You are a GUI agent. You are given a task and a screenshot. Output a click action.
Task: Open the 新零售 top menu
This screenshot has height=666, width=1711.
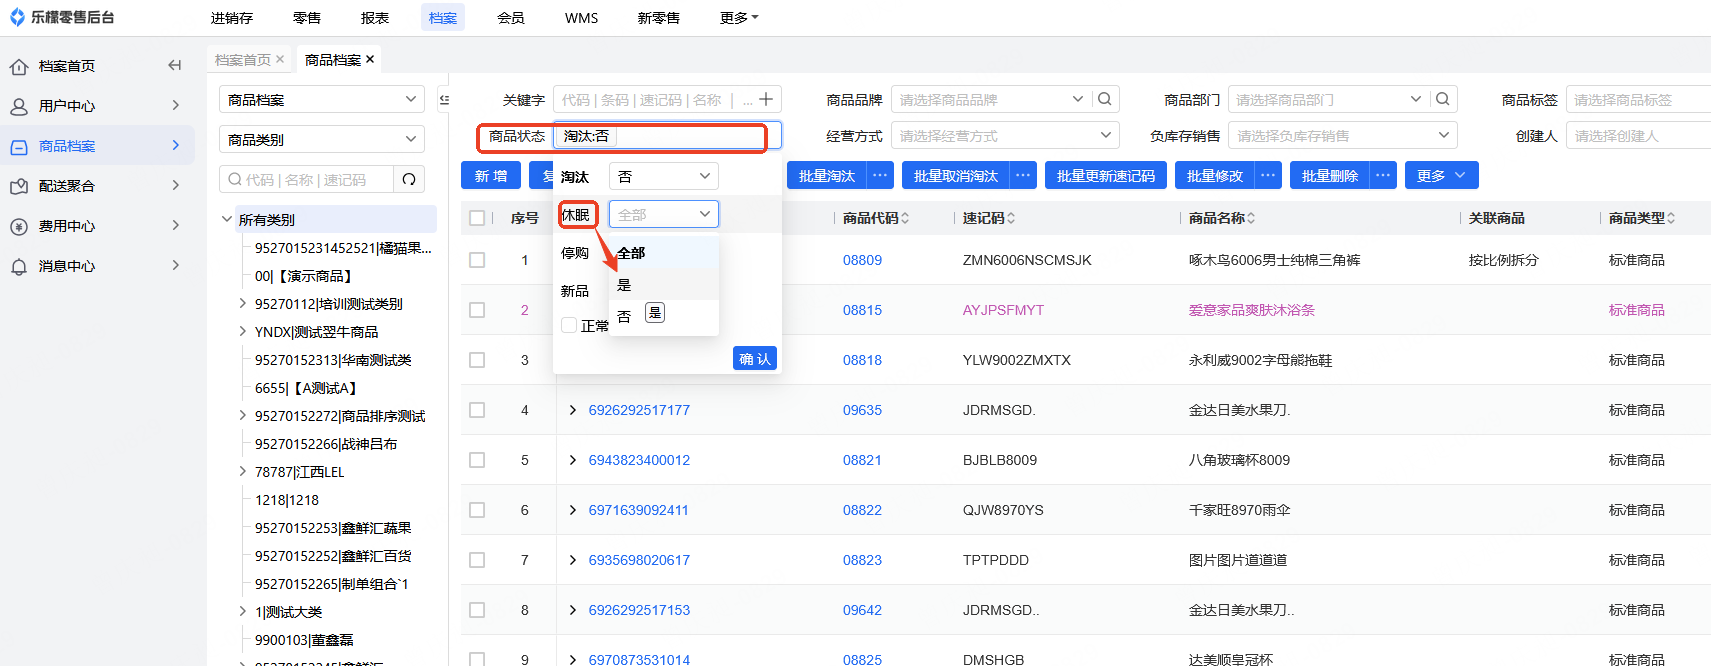coord(659,18)
